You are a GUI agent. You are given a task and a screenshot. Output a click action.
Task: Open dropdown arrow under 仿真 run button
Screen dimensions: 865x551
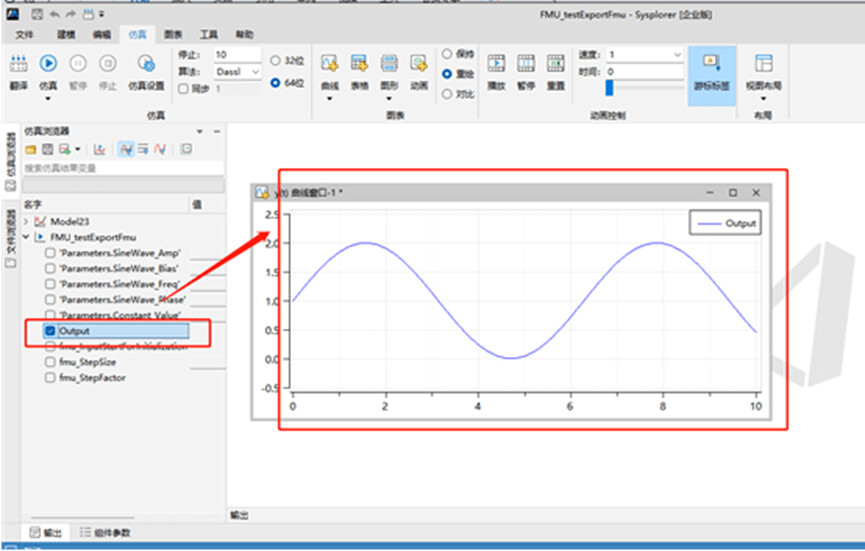click(48, 99)
